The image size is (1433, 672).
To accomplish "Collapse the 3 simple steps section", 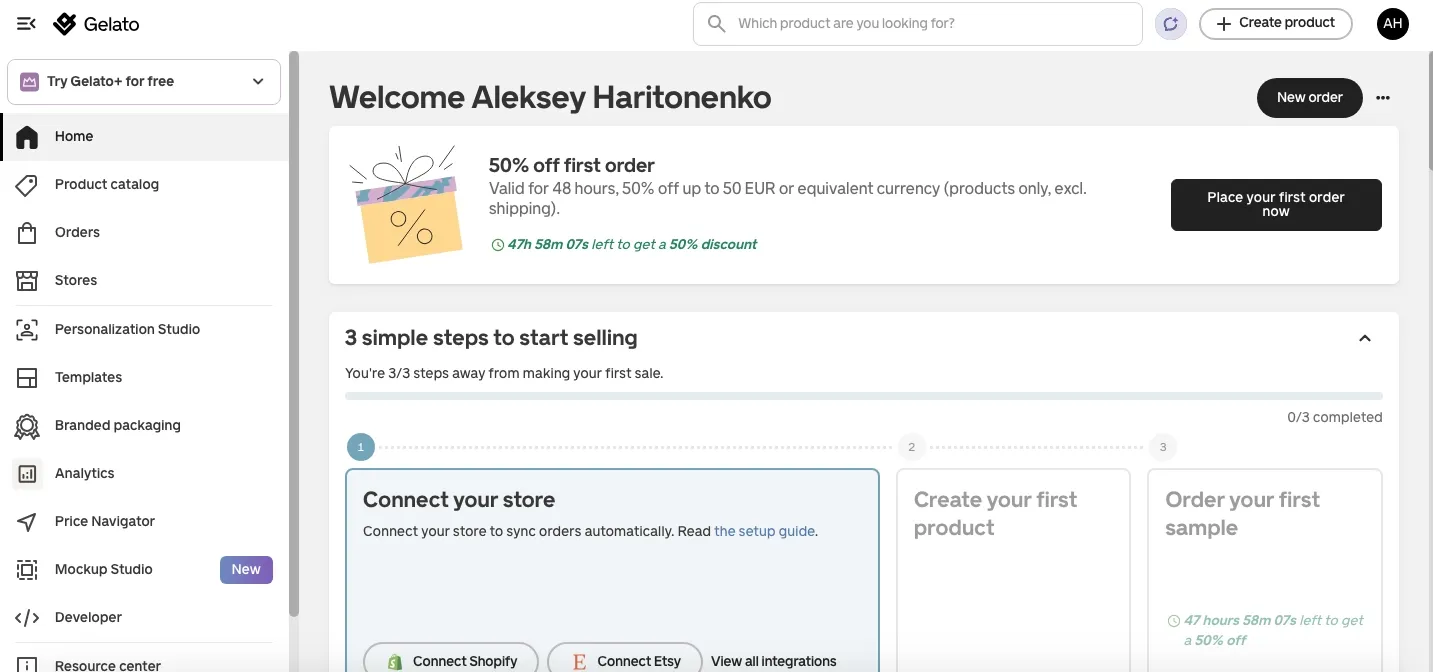I will click(x=1365, y=338).
